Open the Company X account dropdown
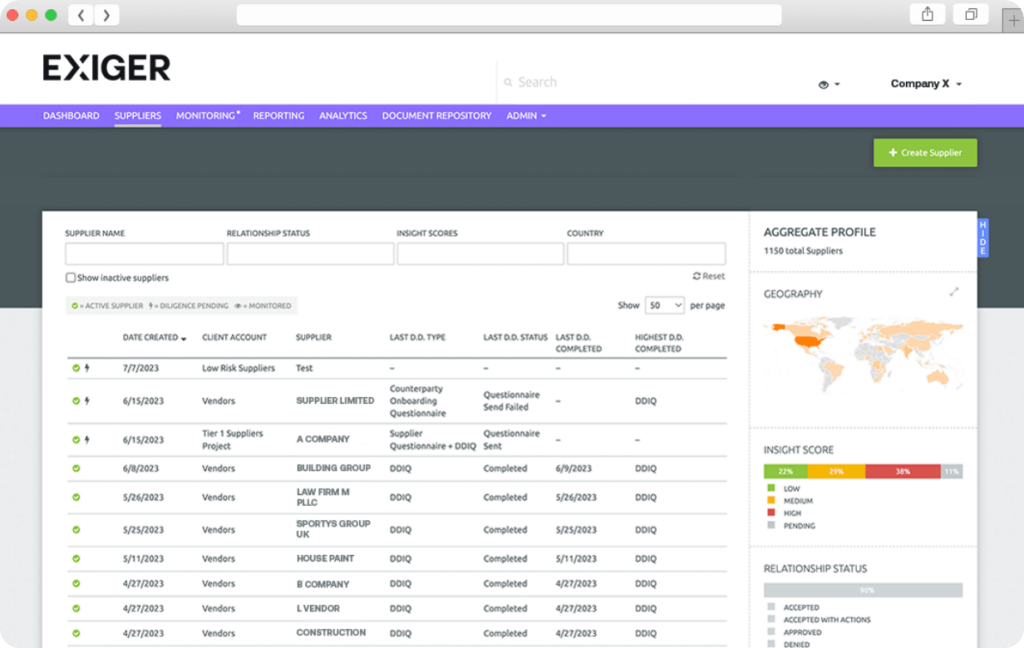 click(x=926, y=84)
